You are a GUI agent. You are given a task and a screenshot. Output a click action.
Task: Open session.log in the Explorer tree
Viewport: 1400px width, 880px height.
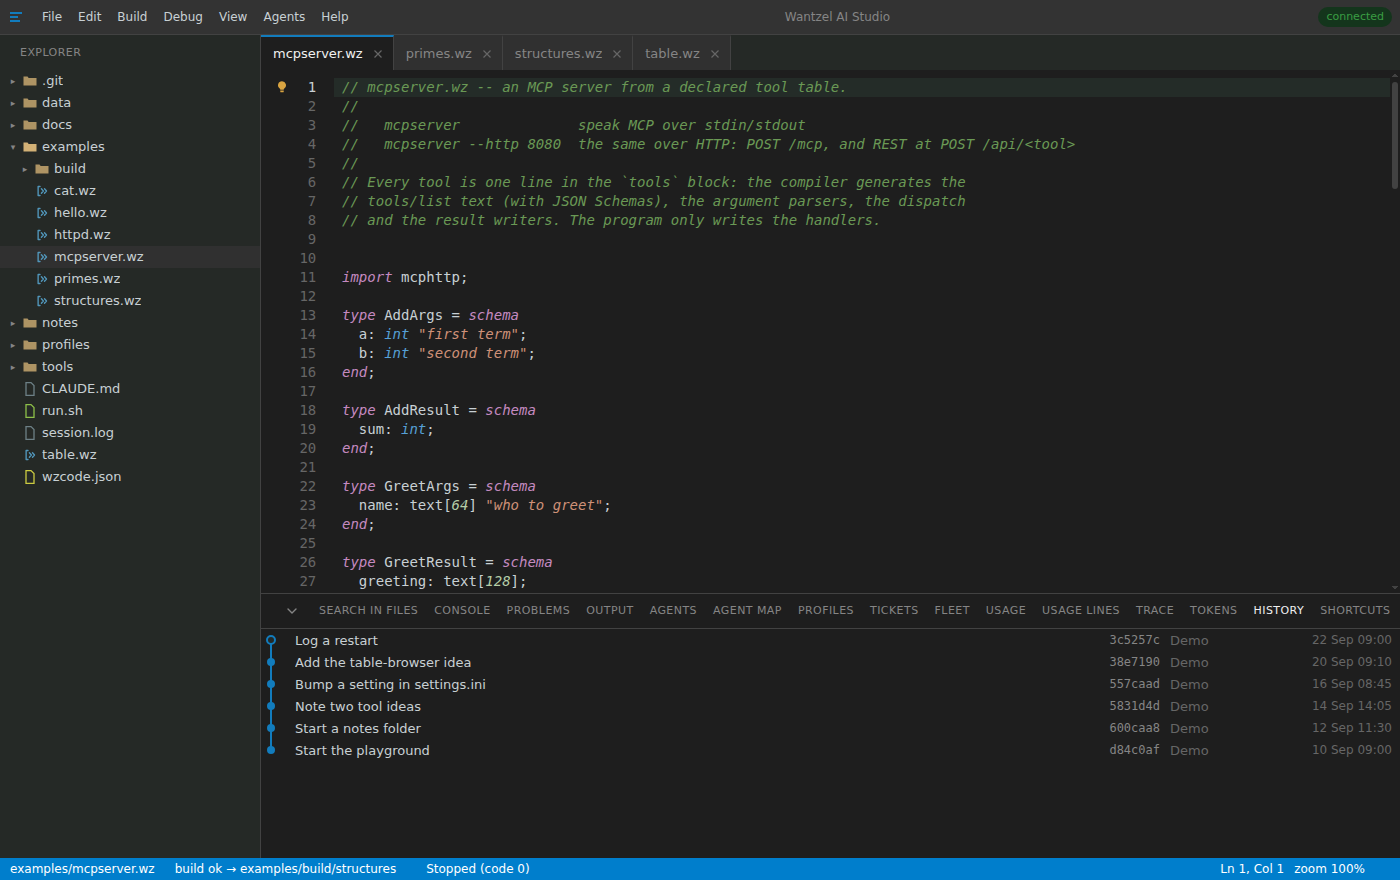click(130, 433)
